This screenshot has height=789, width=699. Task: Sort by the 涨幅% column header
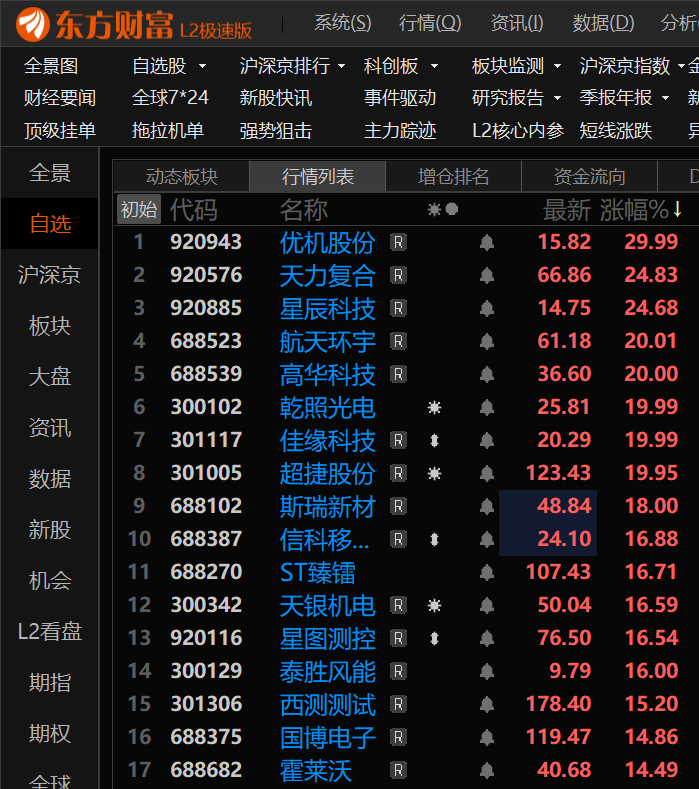tap(641, 209)
